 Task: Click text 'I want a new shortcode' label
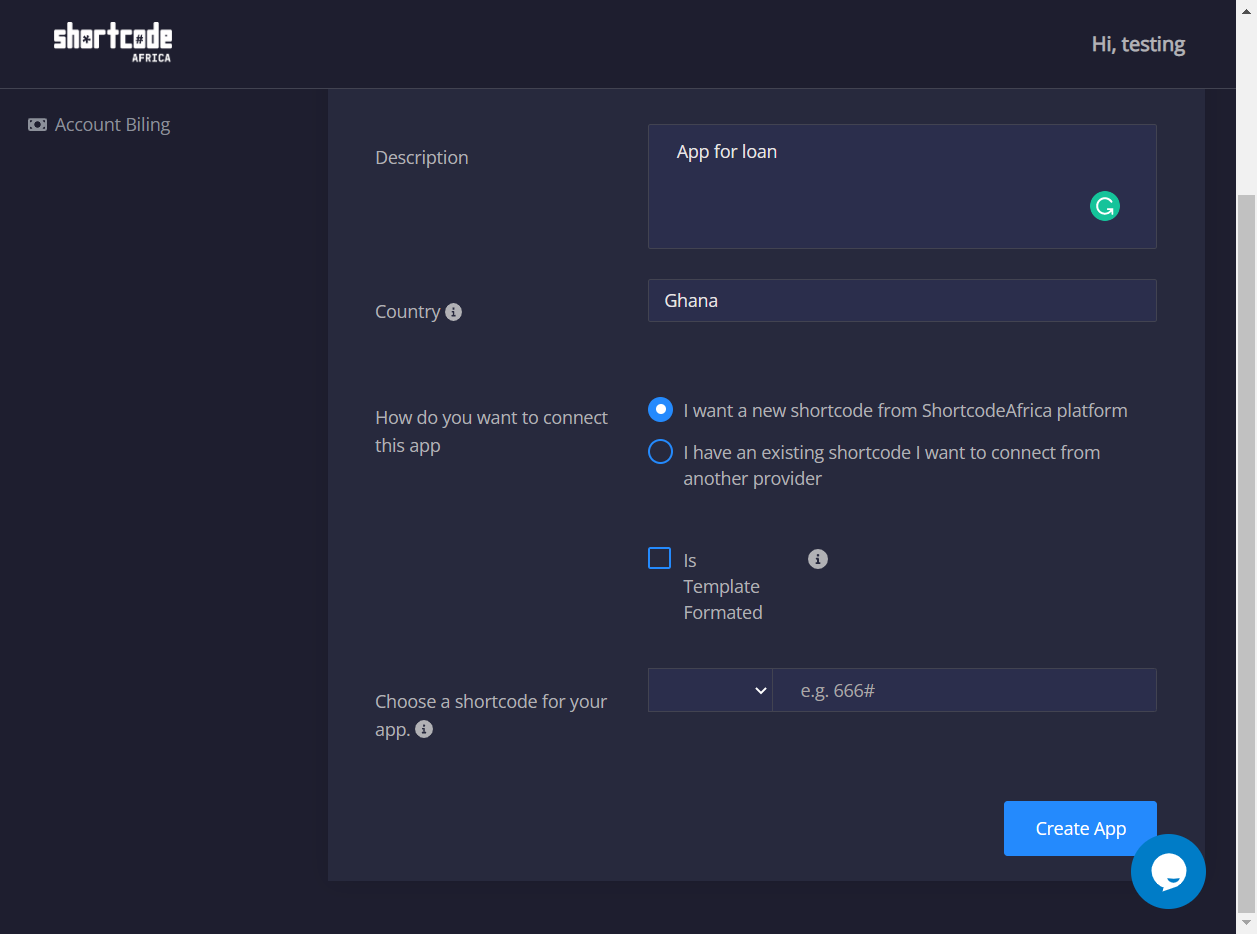[x=905, y=410]
